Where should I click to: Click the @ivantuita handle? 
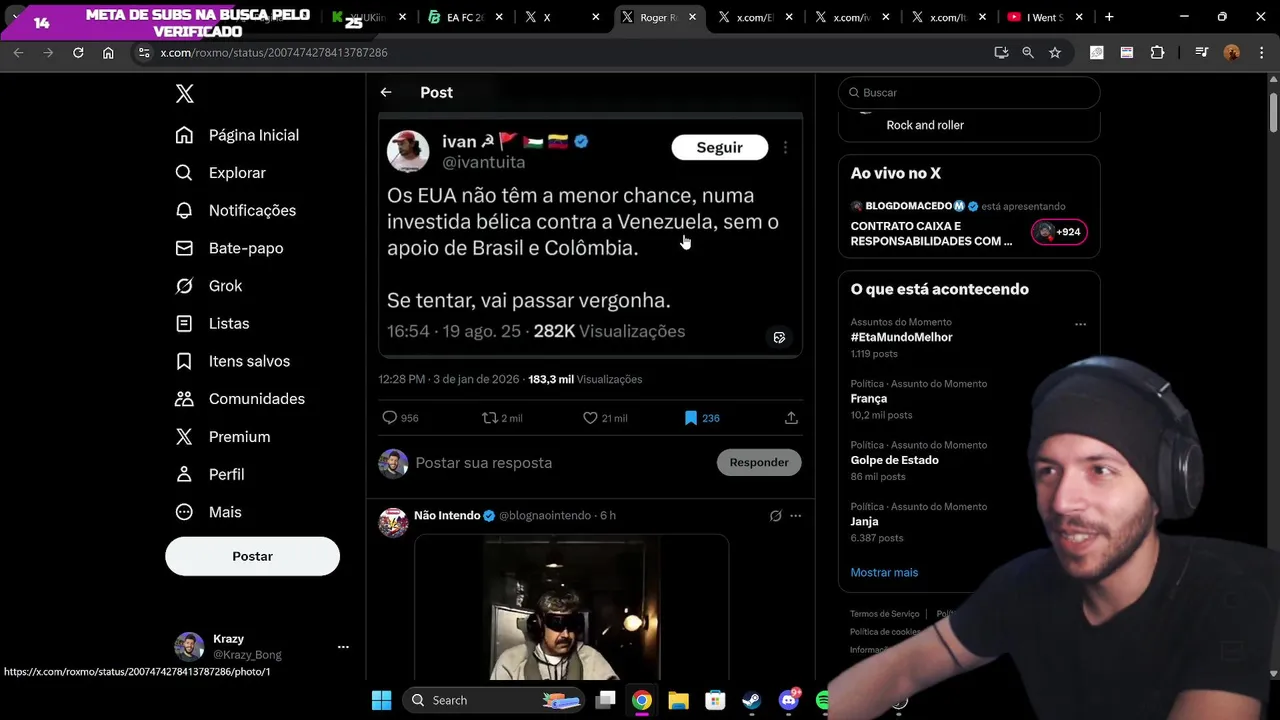coord(483,162)
